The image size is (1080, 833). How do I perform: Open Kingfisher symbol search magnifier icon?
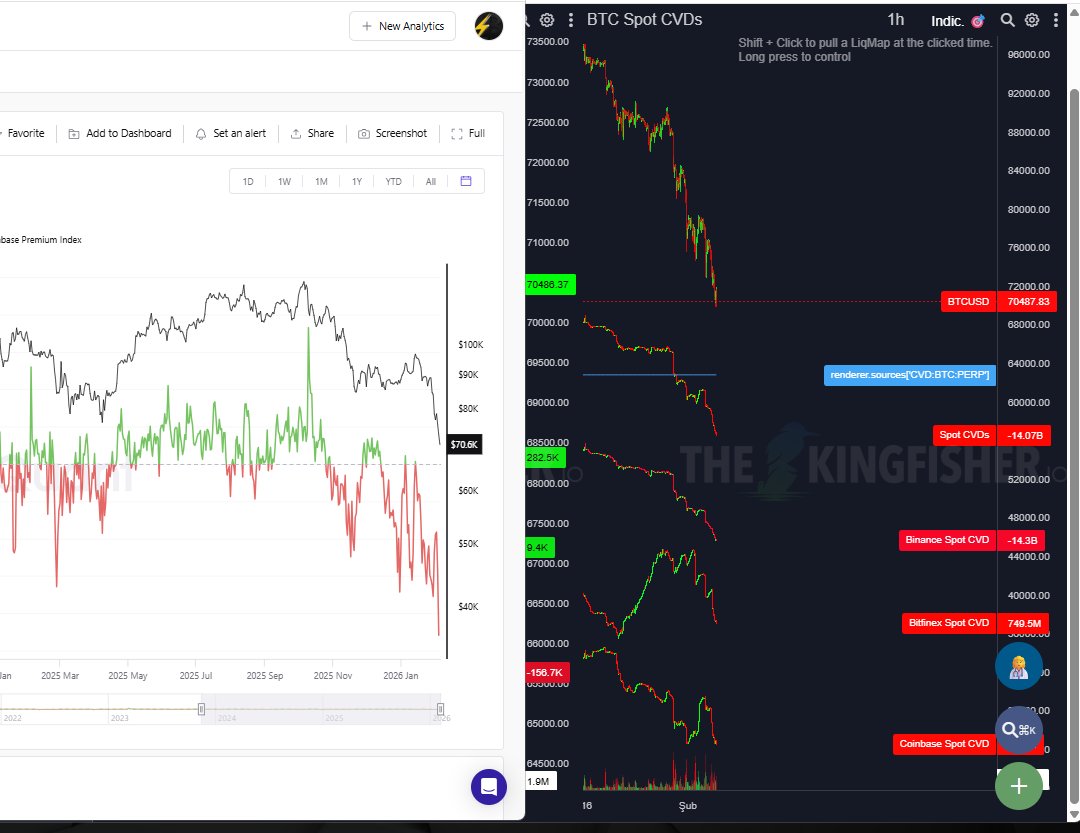(x=1007, y=20)
